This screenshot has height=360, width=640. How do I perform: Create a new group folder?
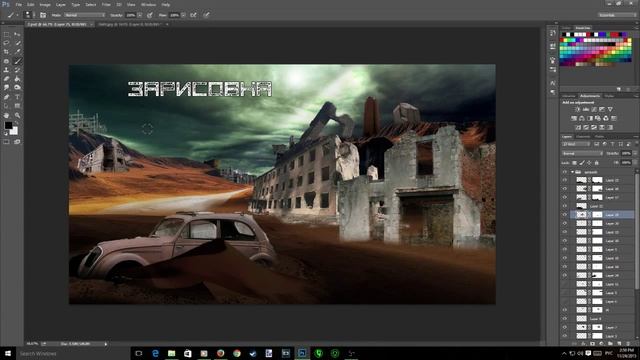coord(610,344)
